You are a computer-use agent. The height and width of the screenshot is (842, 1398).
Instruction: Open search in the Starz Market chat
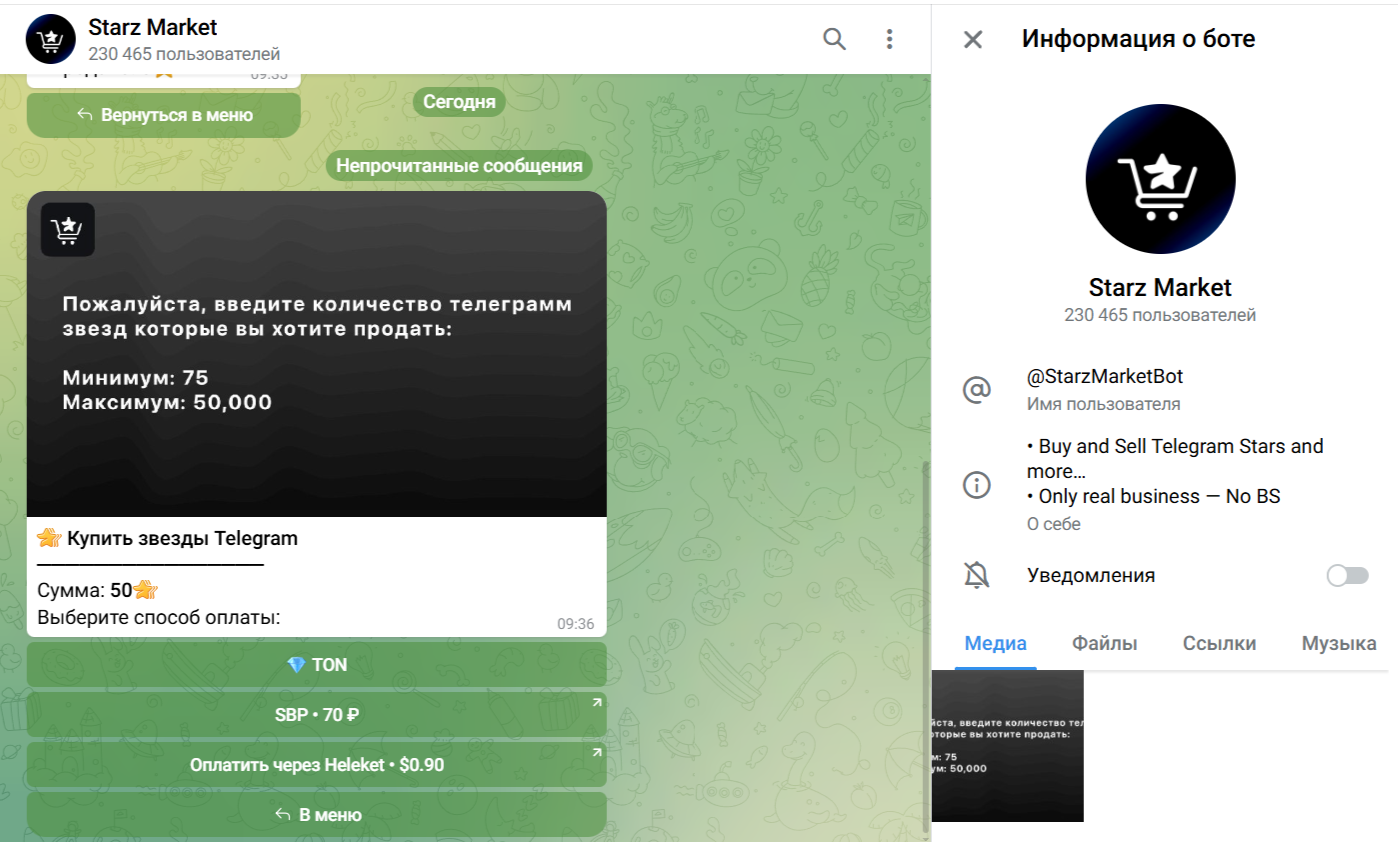pos(834,39)
